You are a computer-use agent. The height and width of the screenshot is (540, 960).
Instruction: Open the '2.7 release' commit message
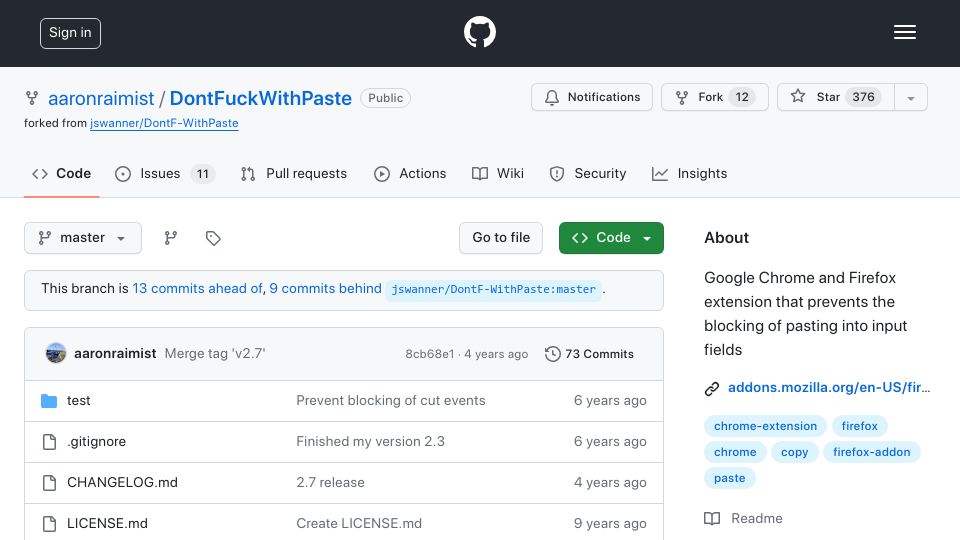[x=330, y=483]
